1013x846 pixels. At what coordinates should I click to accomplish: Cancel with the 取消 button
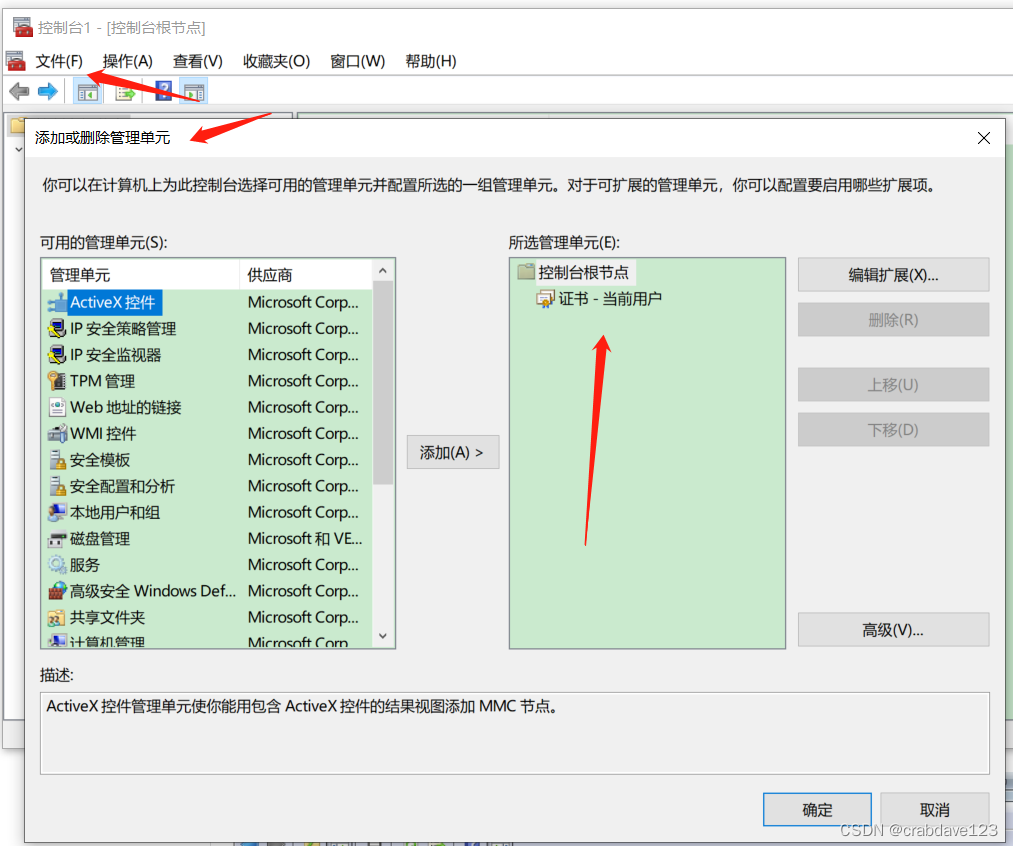[935, 810]
